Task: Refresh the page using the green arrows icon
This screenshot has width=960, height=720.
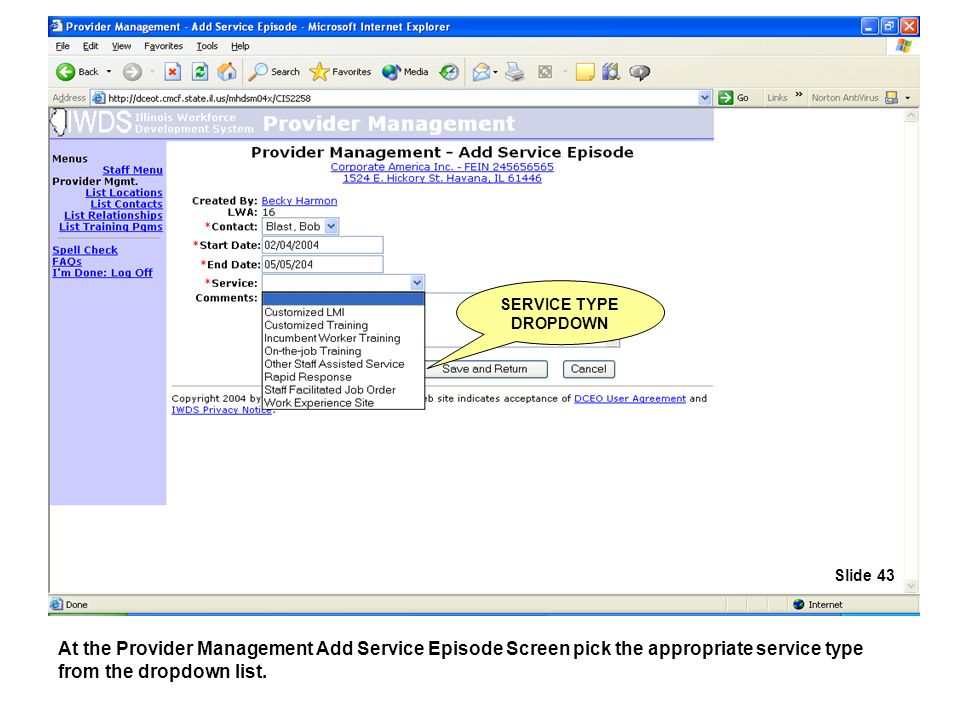Action: [200, 72]
